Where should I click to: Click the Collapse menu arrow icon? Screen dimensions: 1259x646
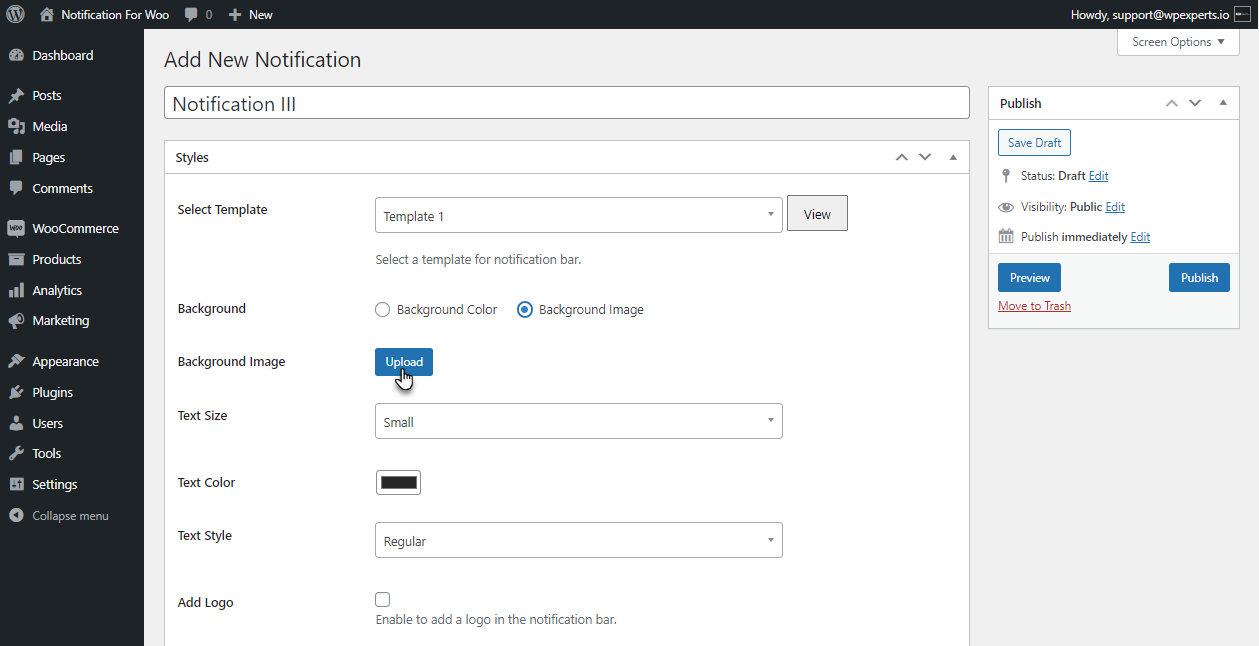[x=16, y=516]
